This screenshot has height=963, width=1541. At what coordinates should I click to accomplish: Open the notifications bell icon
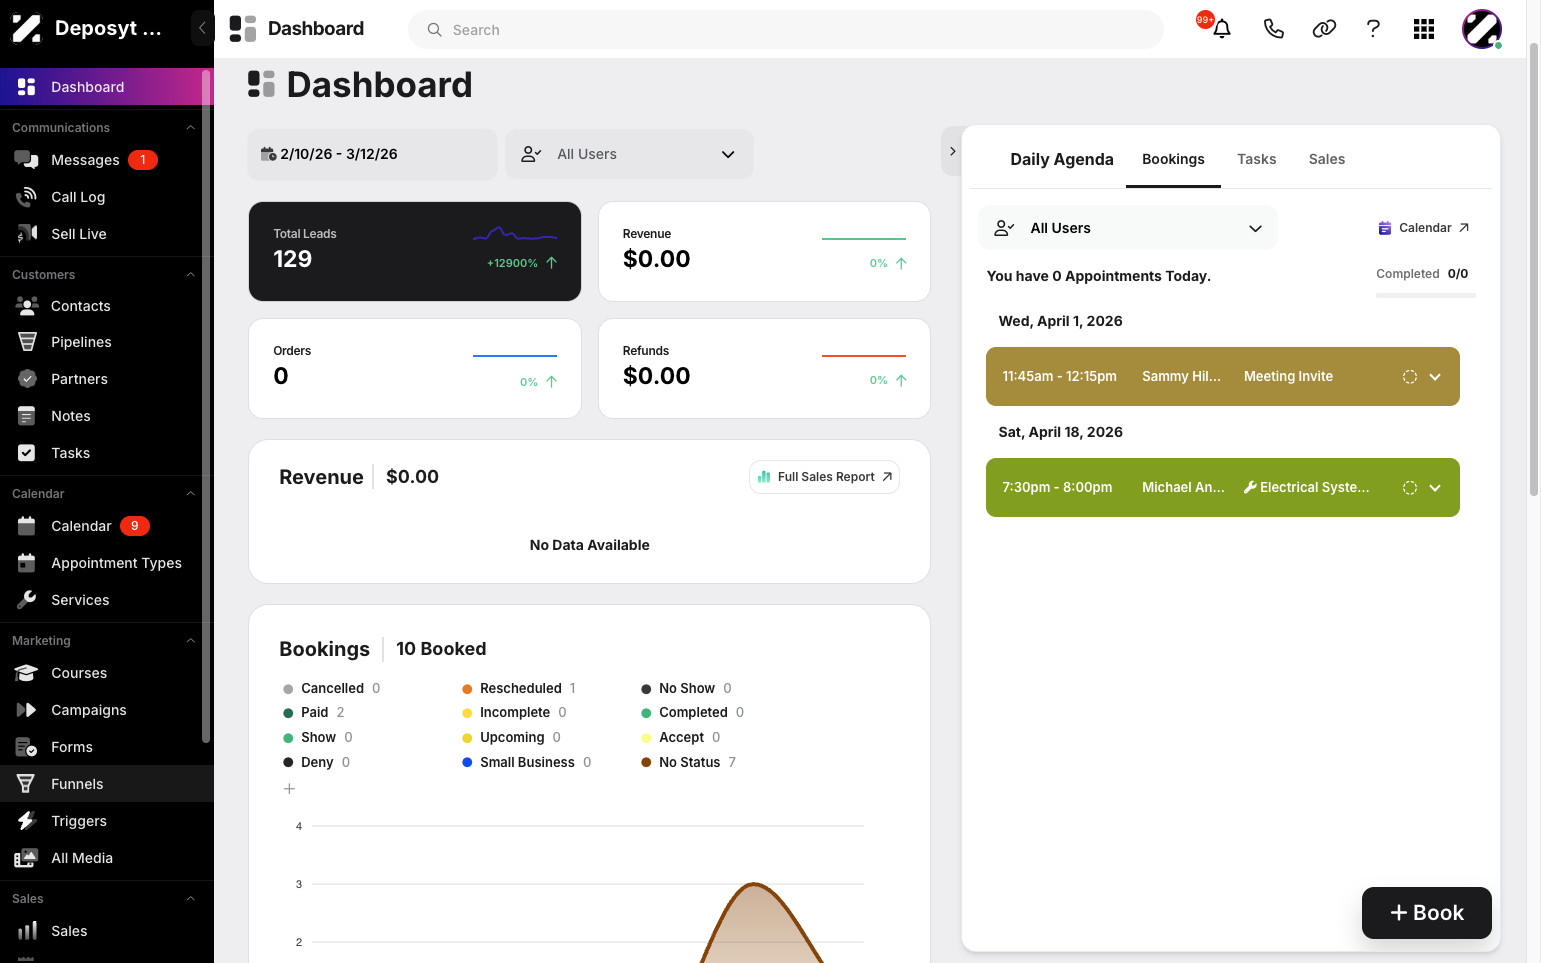(x=1221, y=29)
